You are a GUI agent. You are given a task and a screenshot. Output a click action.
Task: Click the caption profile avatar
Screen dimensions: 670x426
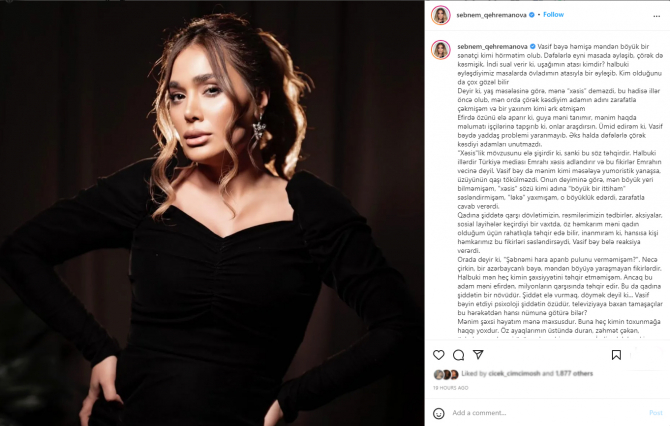(x=441, y=50)
